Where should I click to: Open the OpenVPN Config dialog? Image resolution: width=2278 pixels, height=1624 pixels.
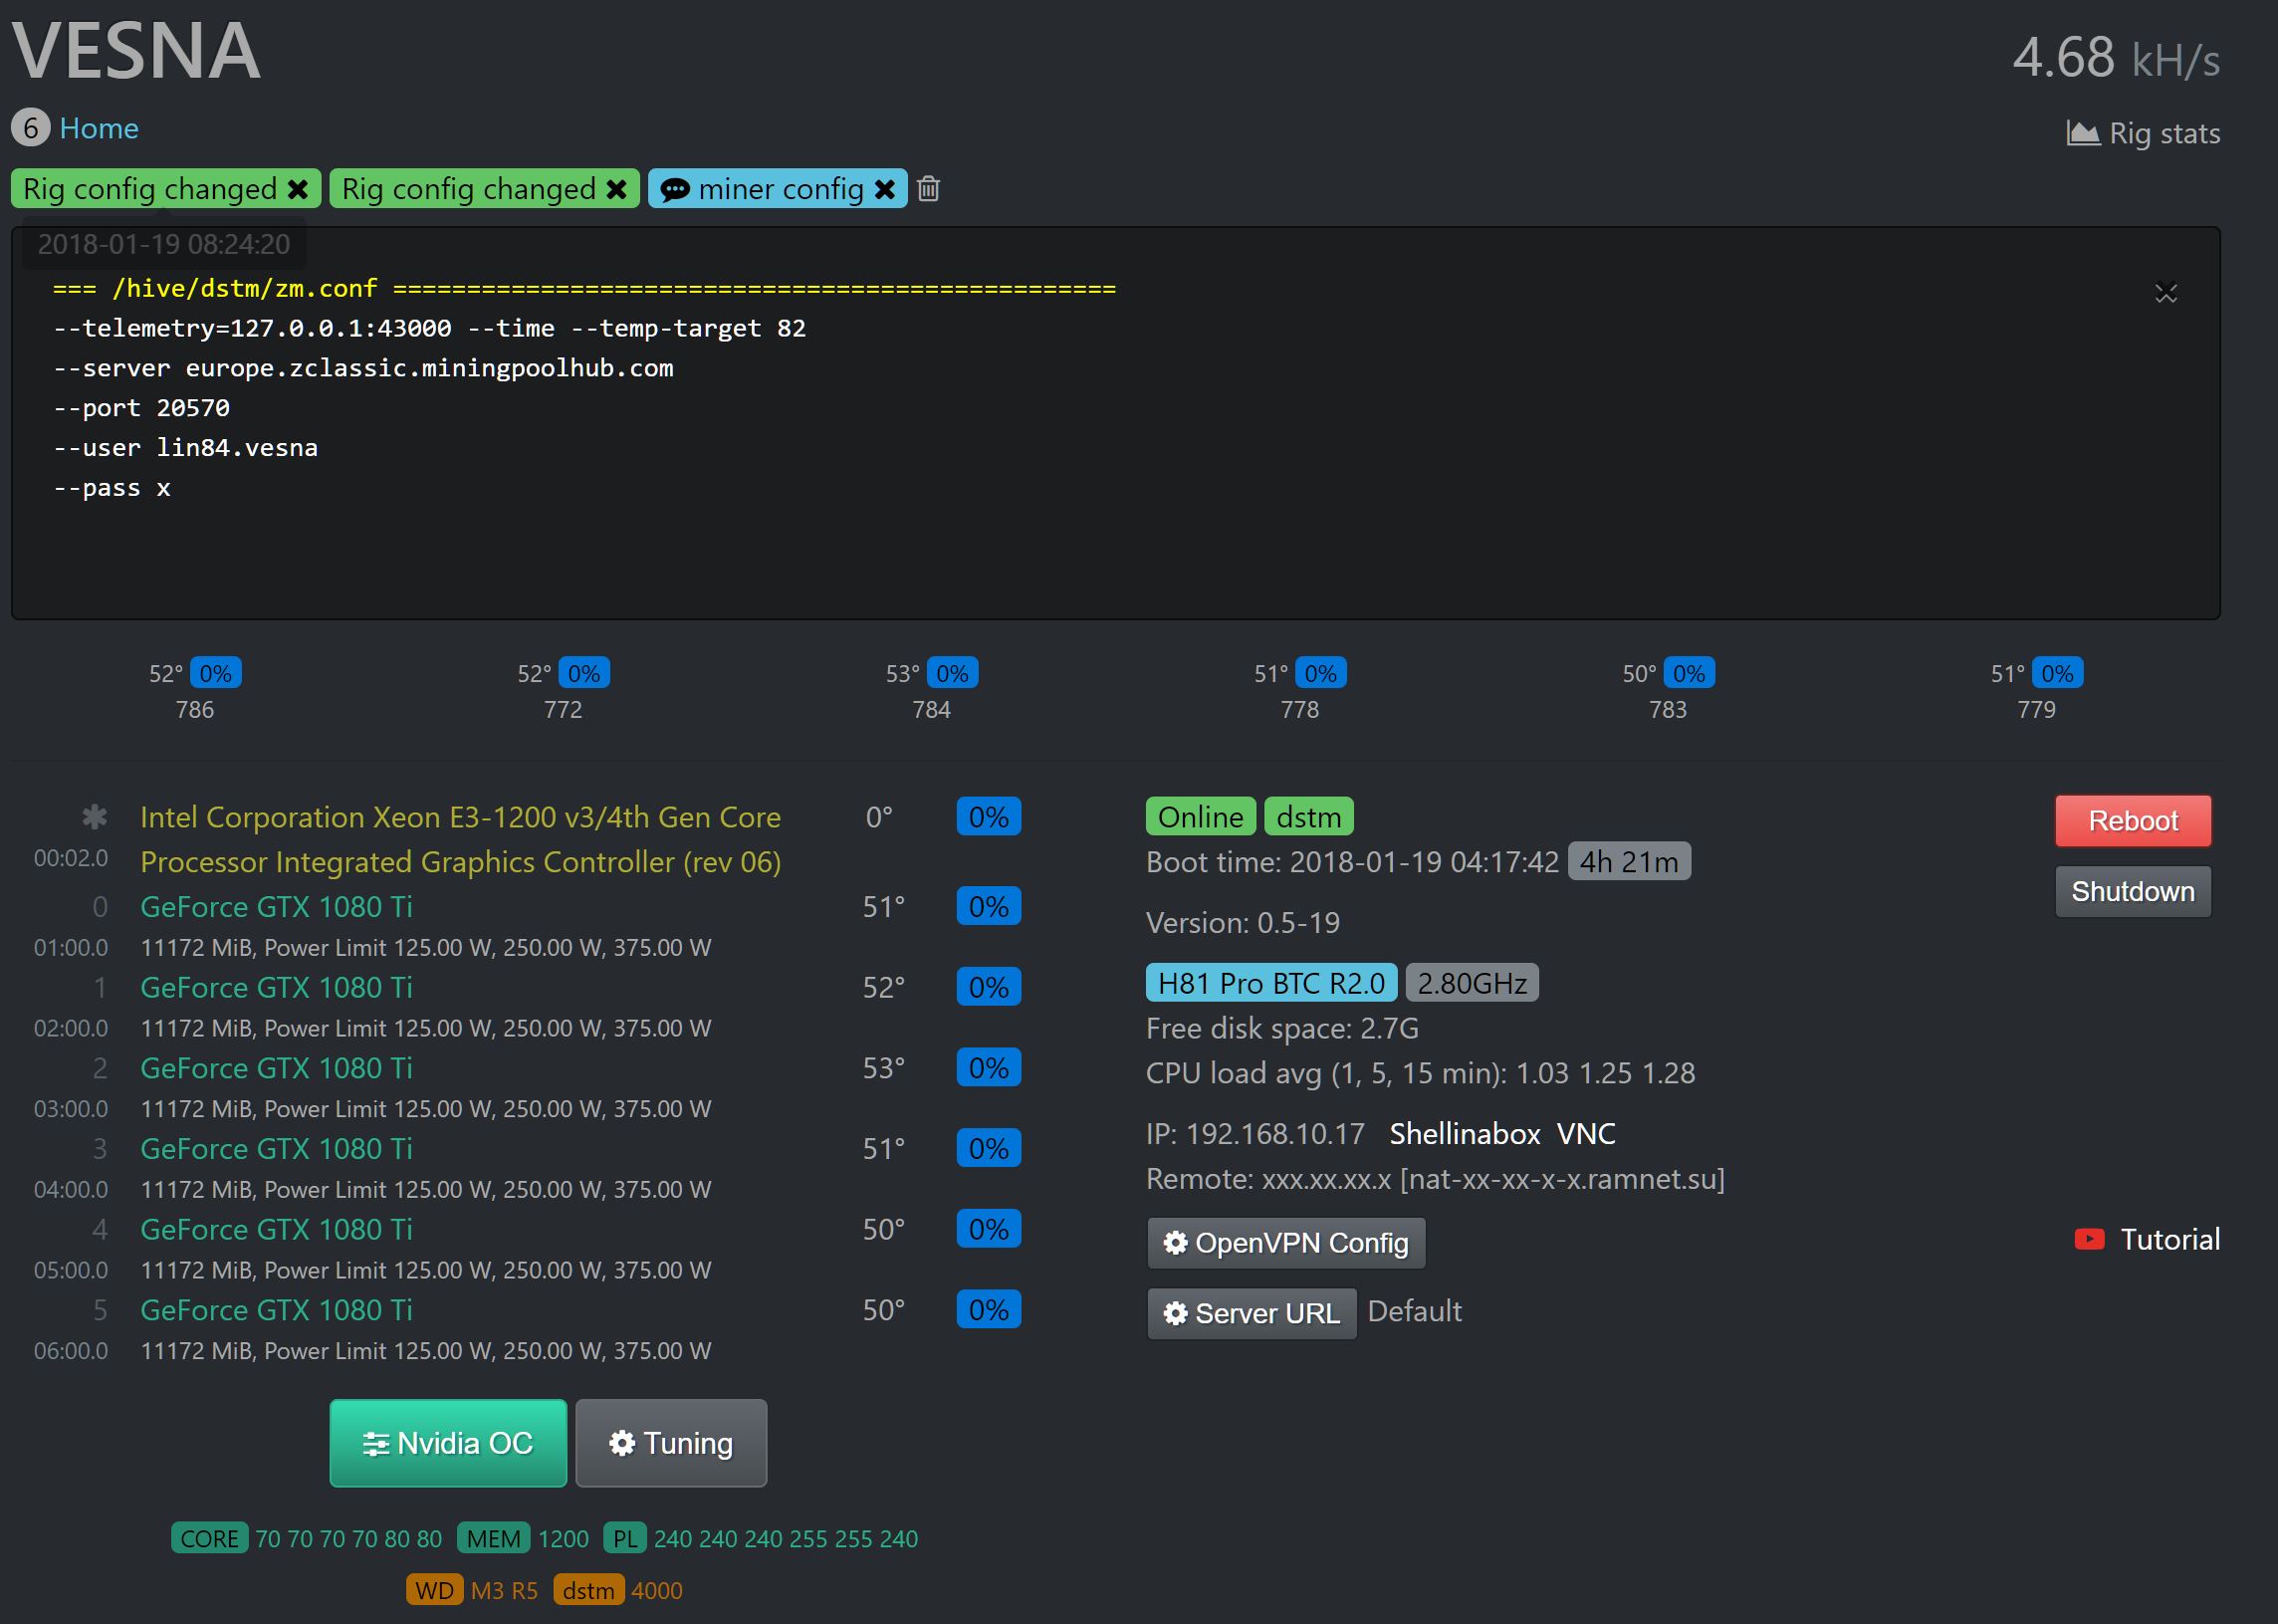point(1286,1243)
